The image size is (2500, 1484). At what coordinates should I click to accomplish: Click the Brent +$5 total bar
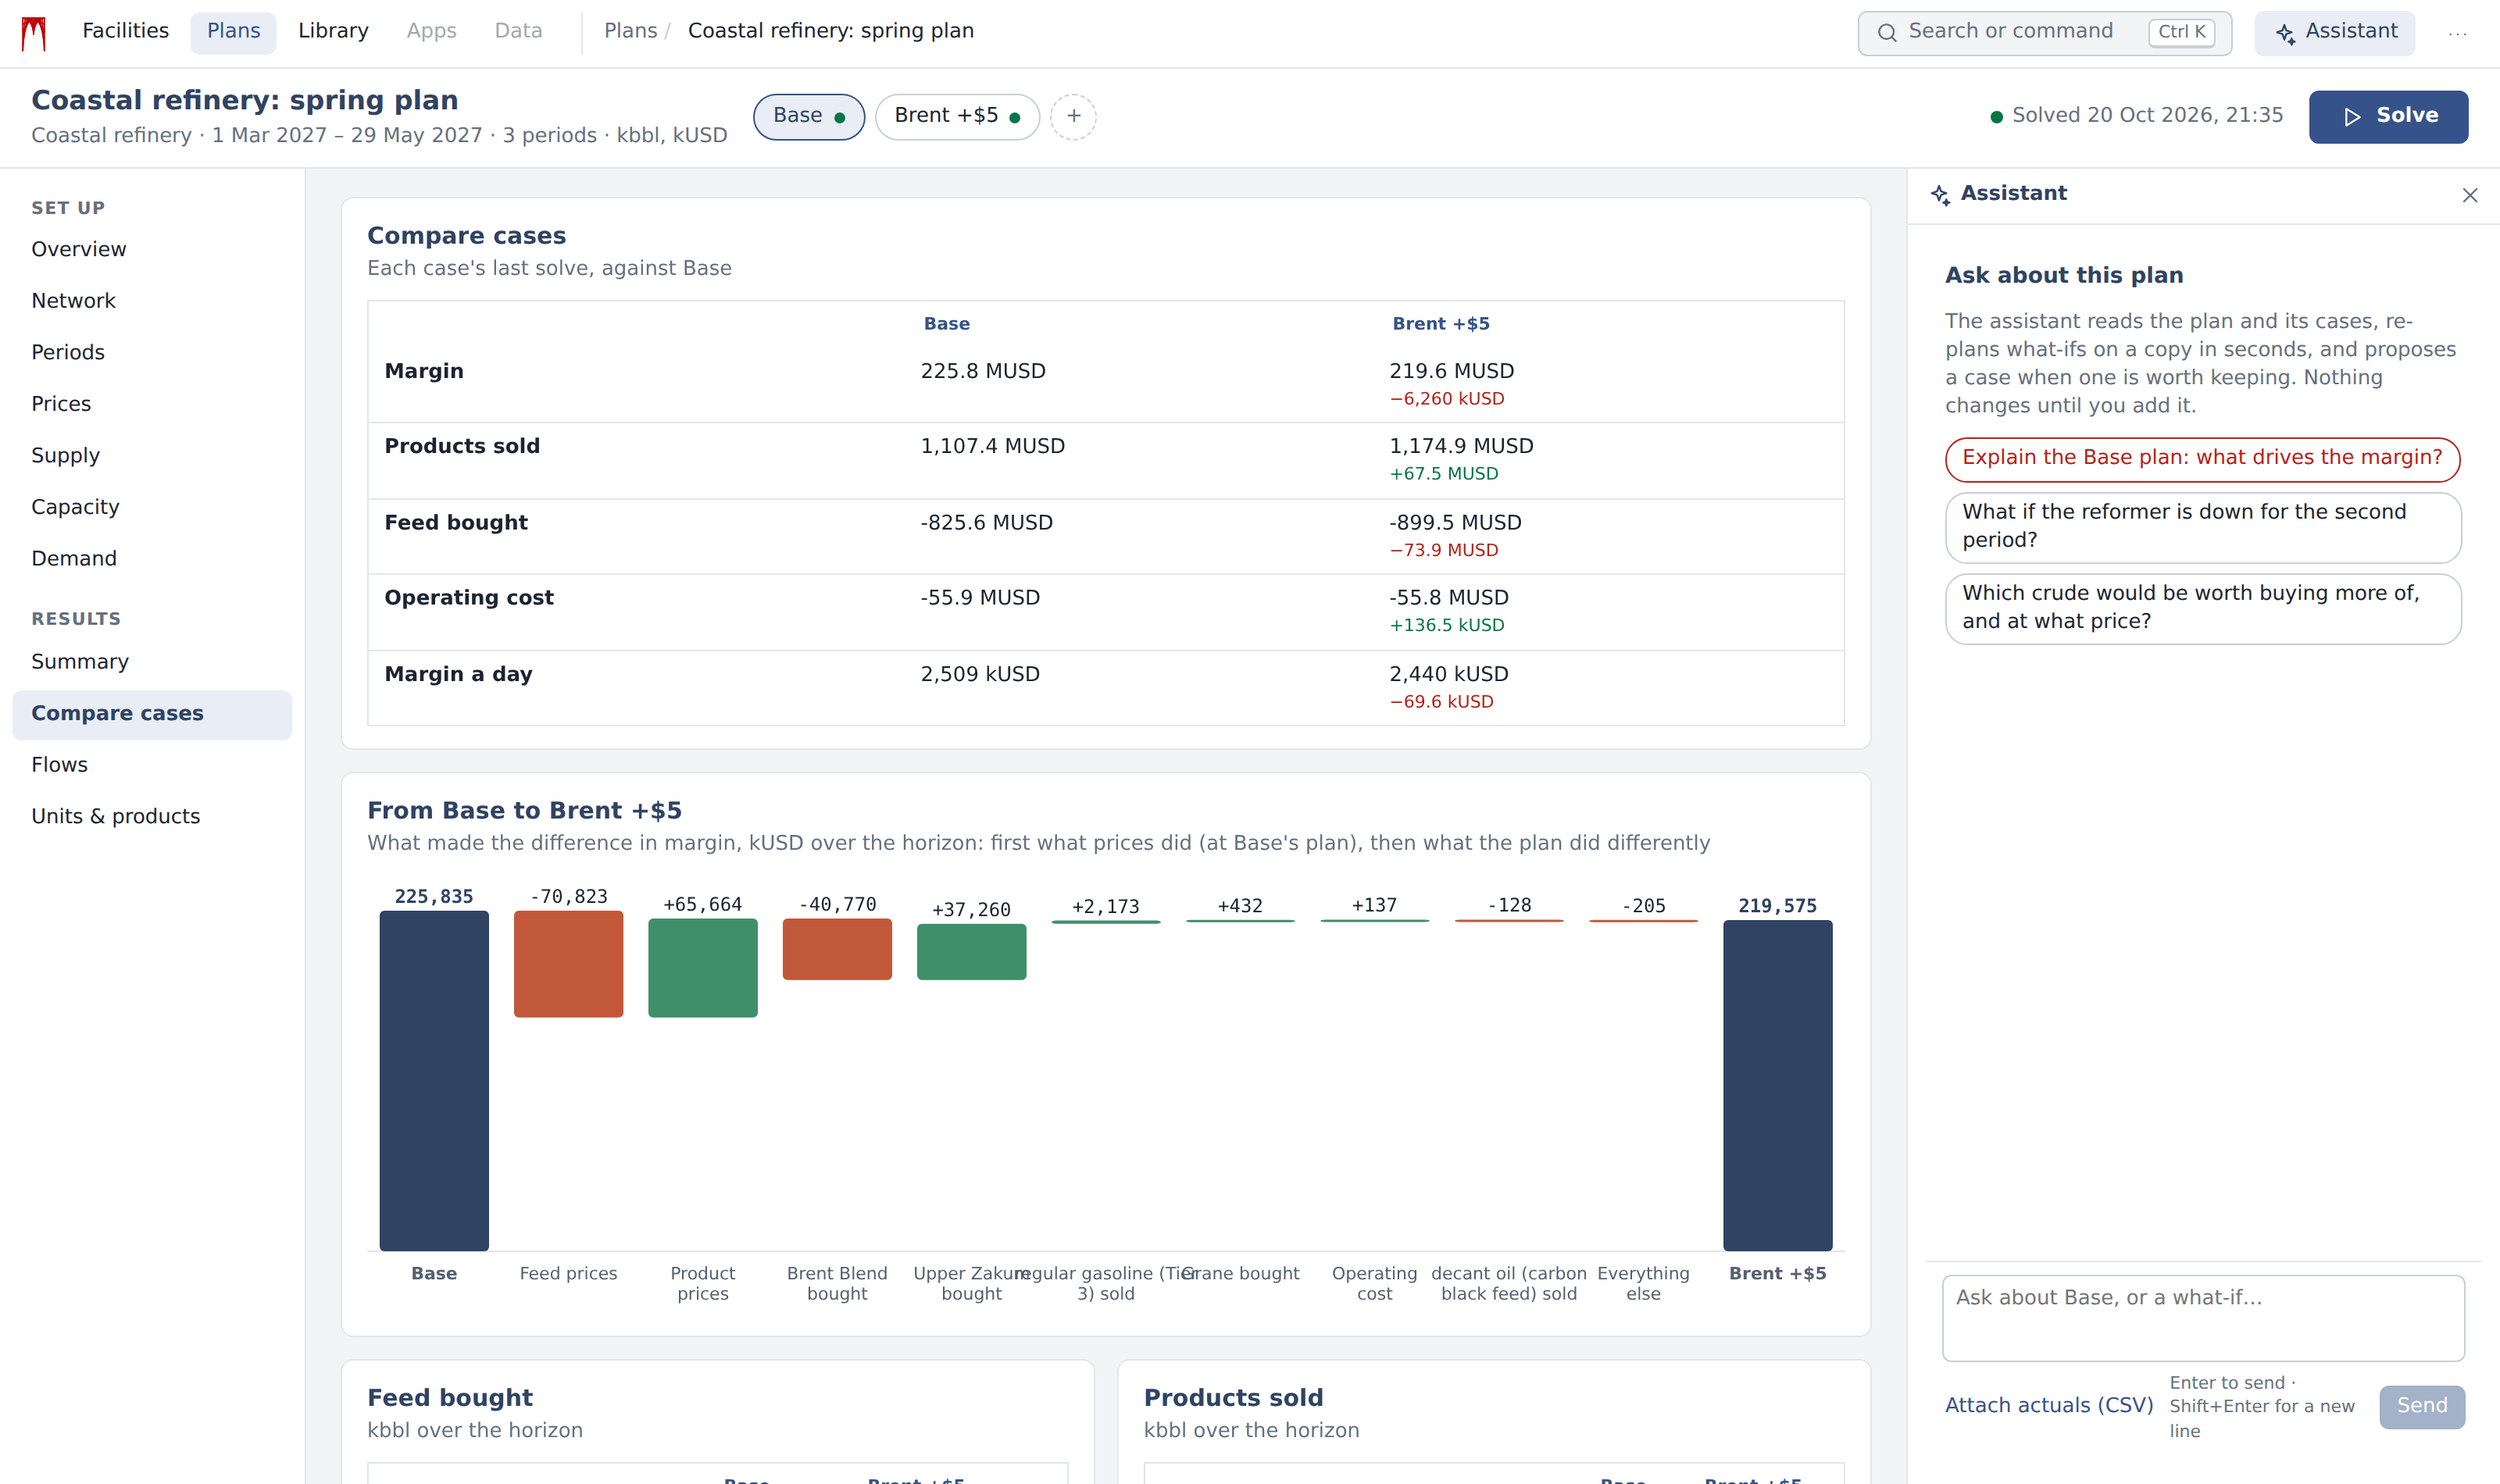point(1777,1085)
